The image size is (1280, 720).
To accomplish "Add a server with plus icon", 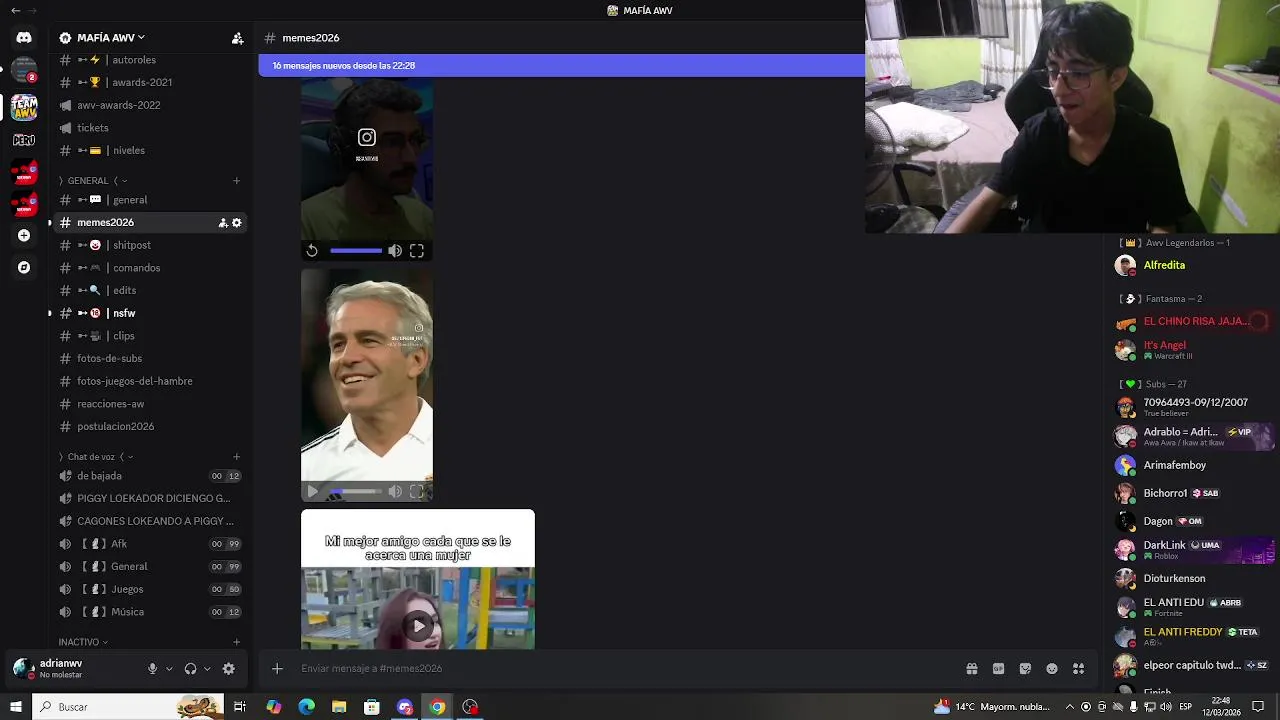I will pos(24,235).
